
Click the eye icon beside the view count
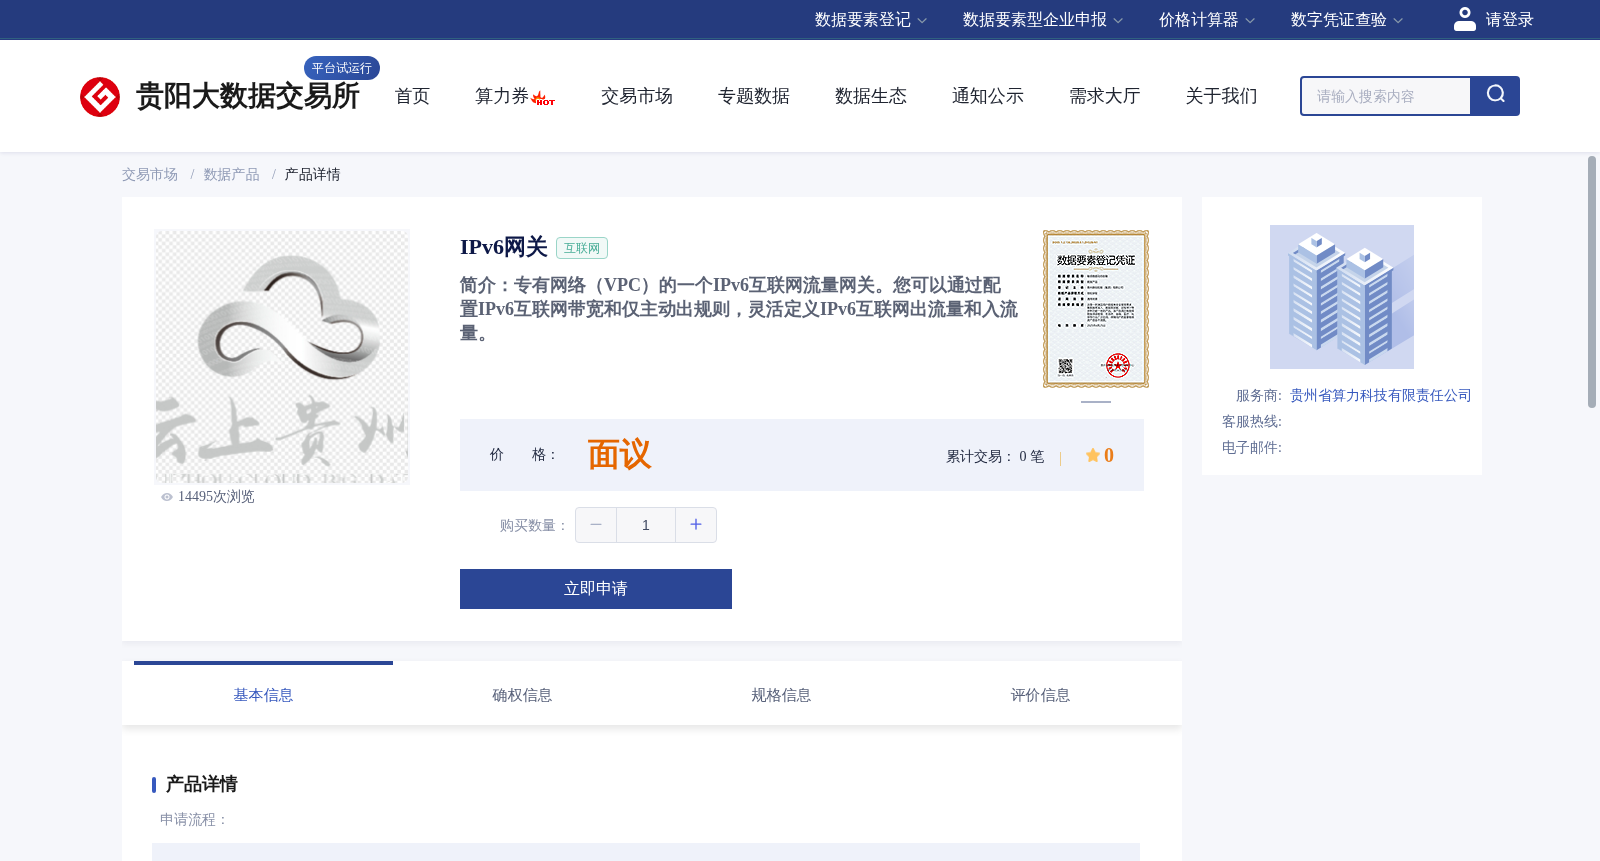[167, 497]
